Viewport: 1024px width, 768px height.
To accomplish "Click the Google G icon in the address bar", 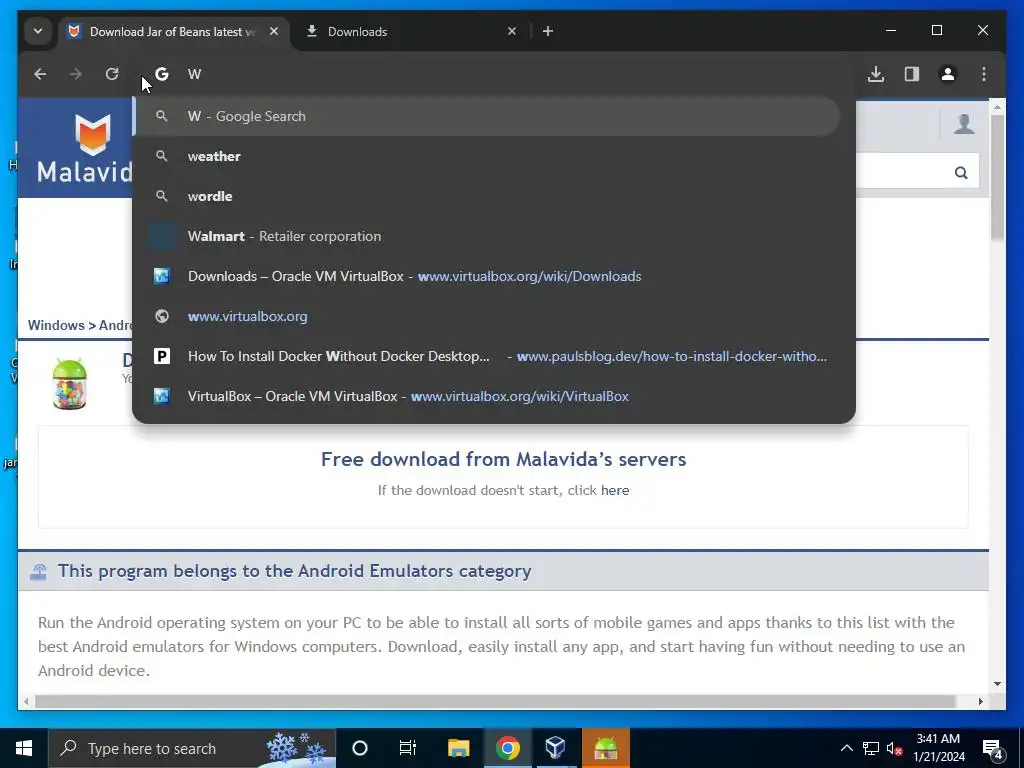I will pos(161,74).
